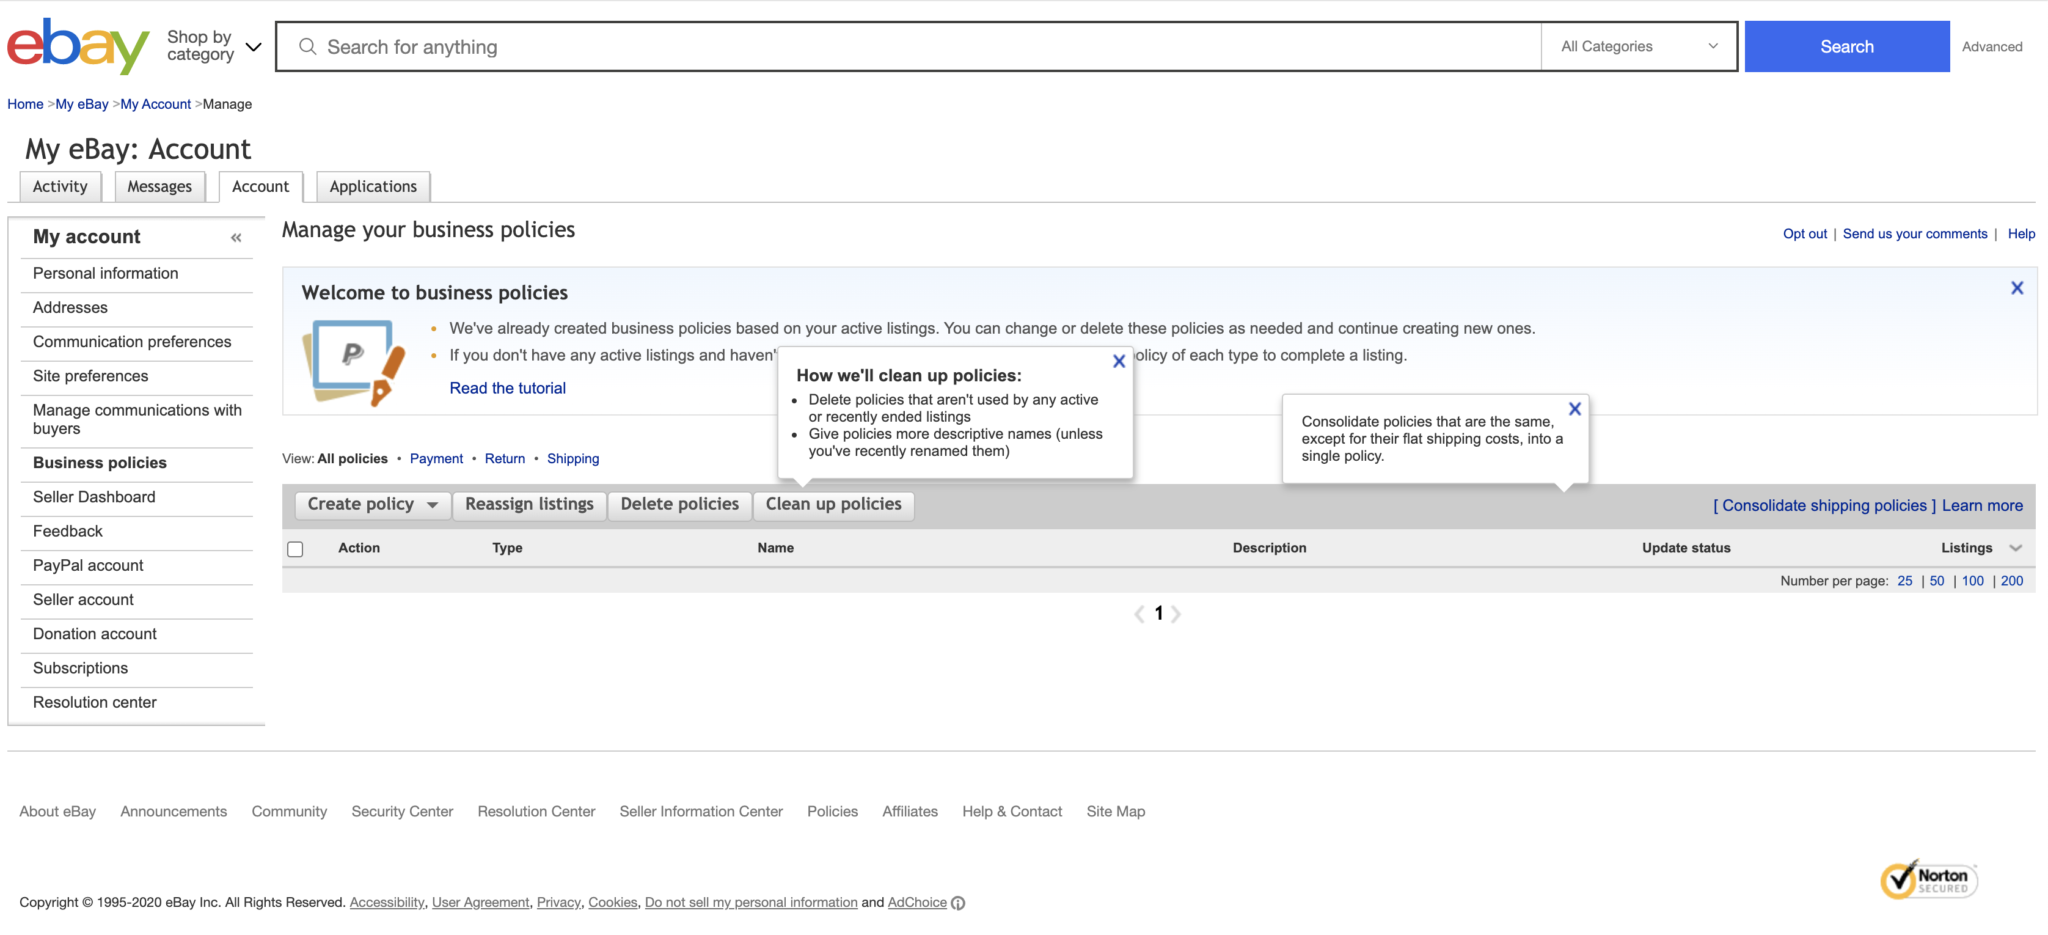Open the Create policy dropdown
This screenshot has height=935, width=2048.
[372, 505]
